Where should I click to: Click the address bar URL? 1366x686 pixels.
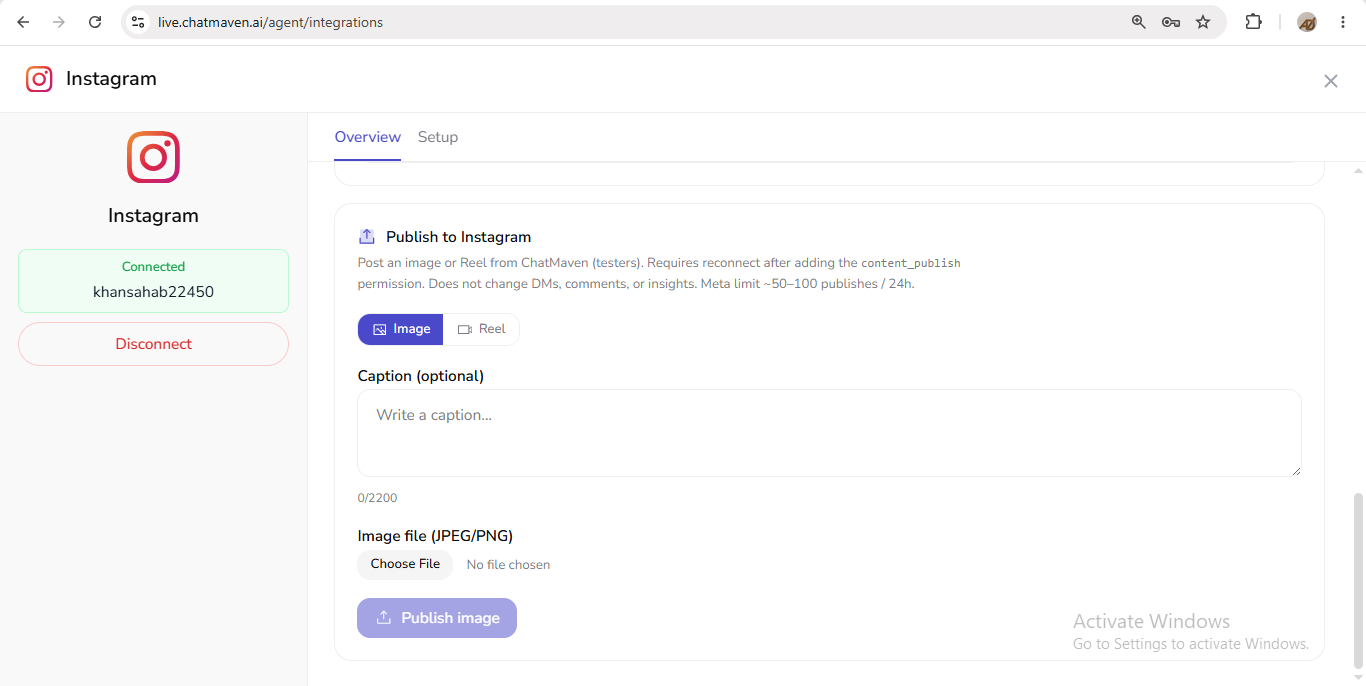[270, 22]
